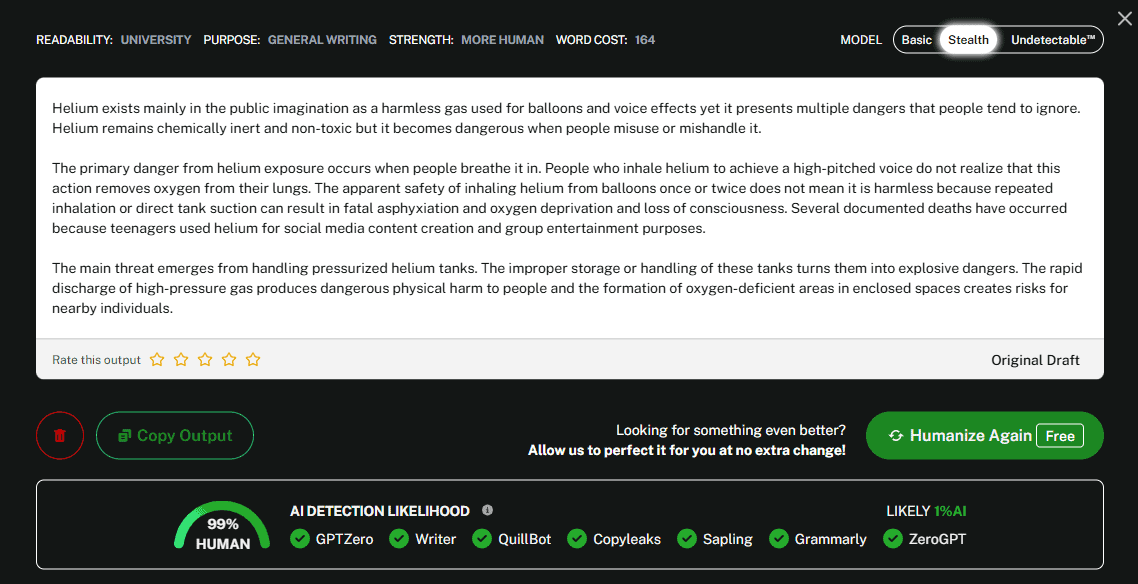Screen dimensions: 1138x584
Task: Click the Copy Output button
Action: [x=175, y=435]
